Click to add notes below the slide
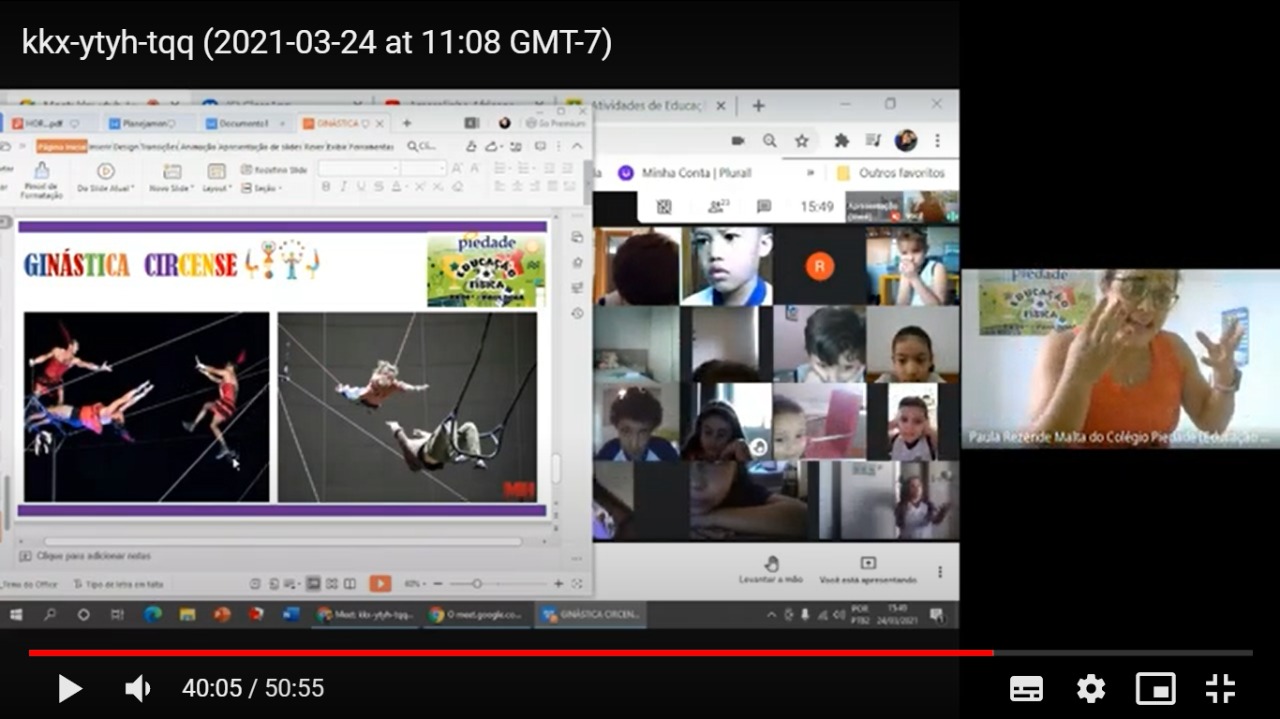This screenshot has width=1280, height=719. pos(94,556)
